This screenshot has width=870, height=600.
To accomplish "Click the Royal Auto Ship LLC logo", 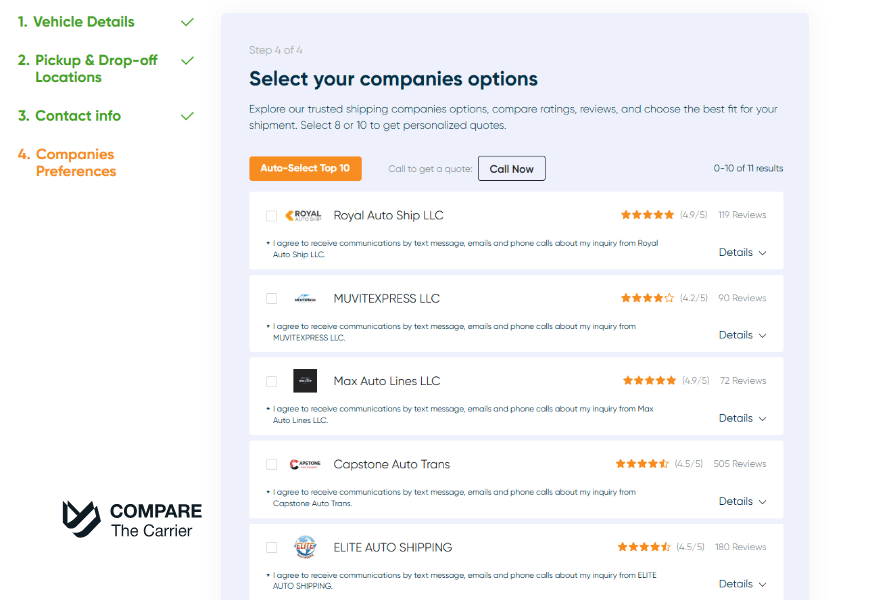I will tap(304, 215).
